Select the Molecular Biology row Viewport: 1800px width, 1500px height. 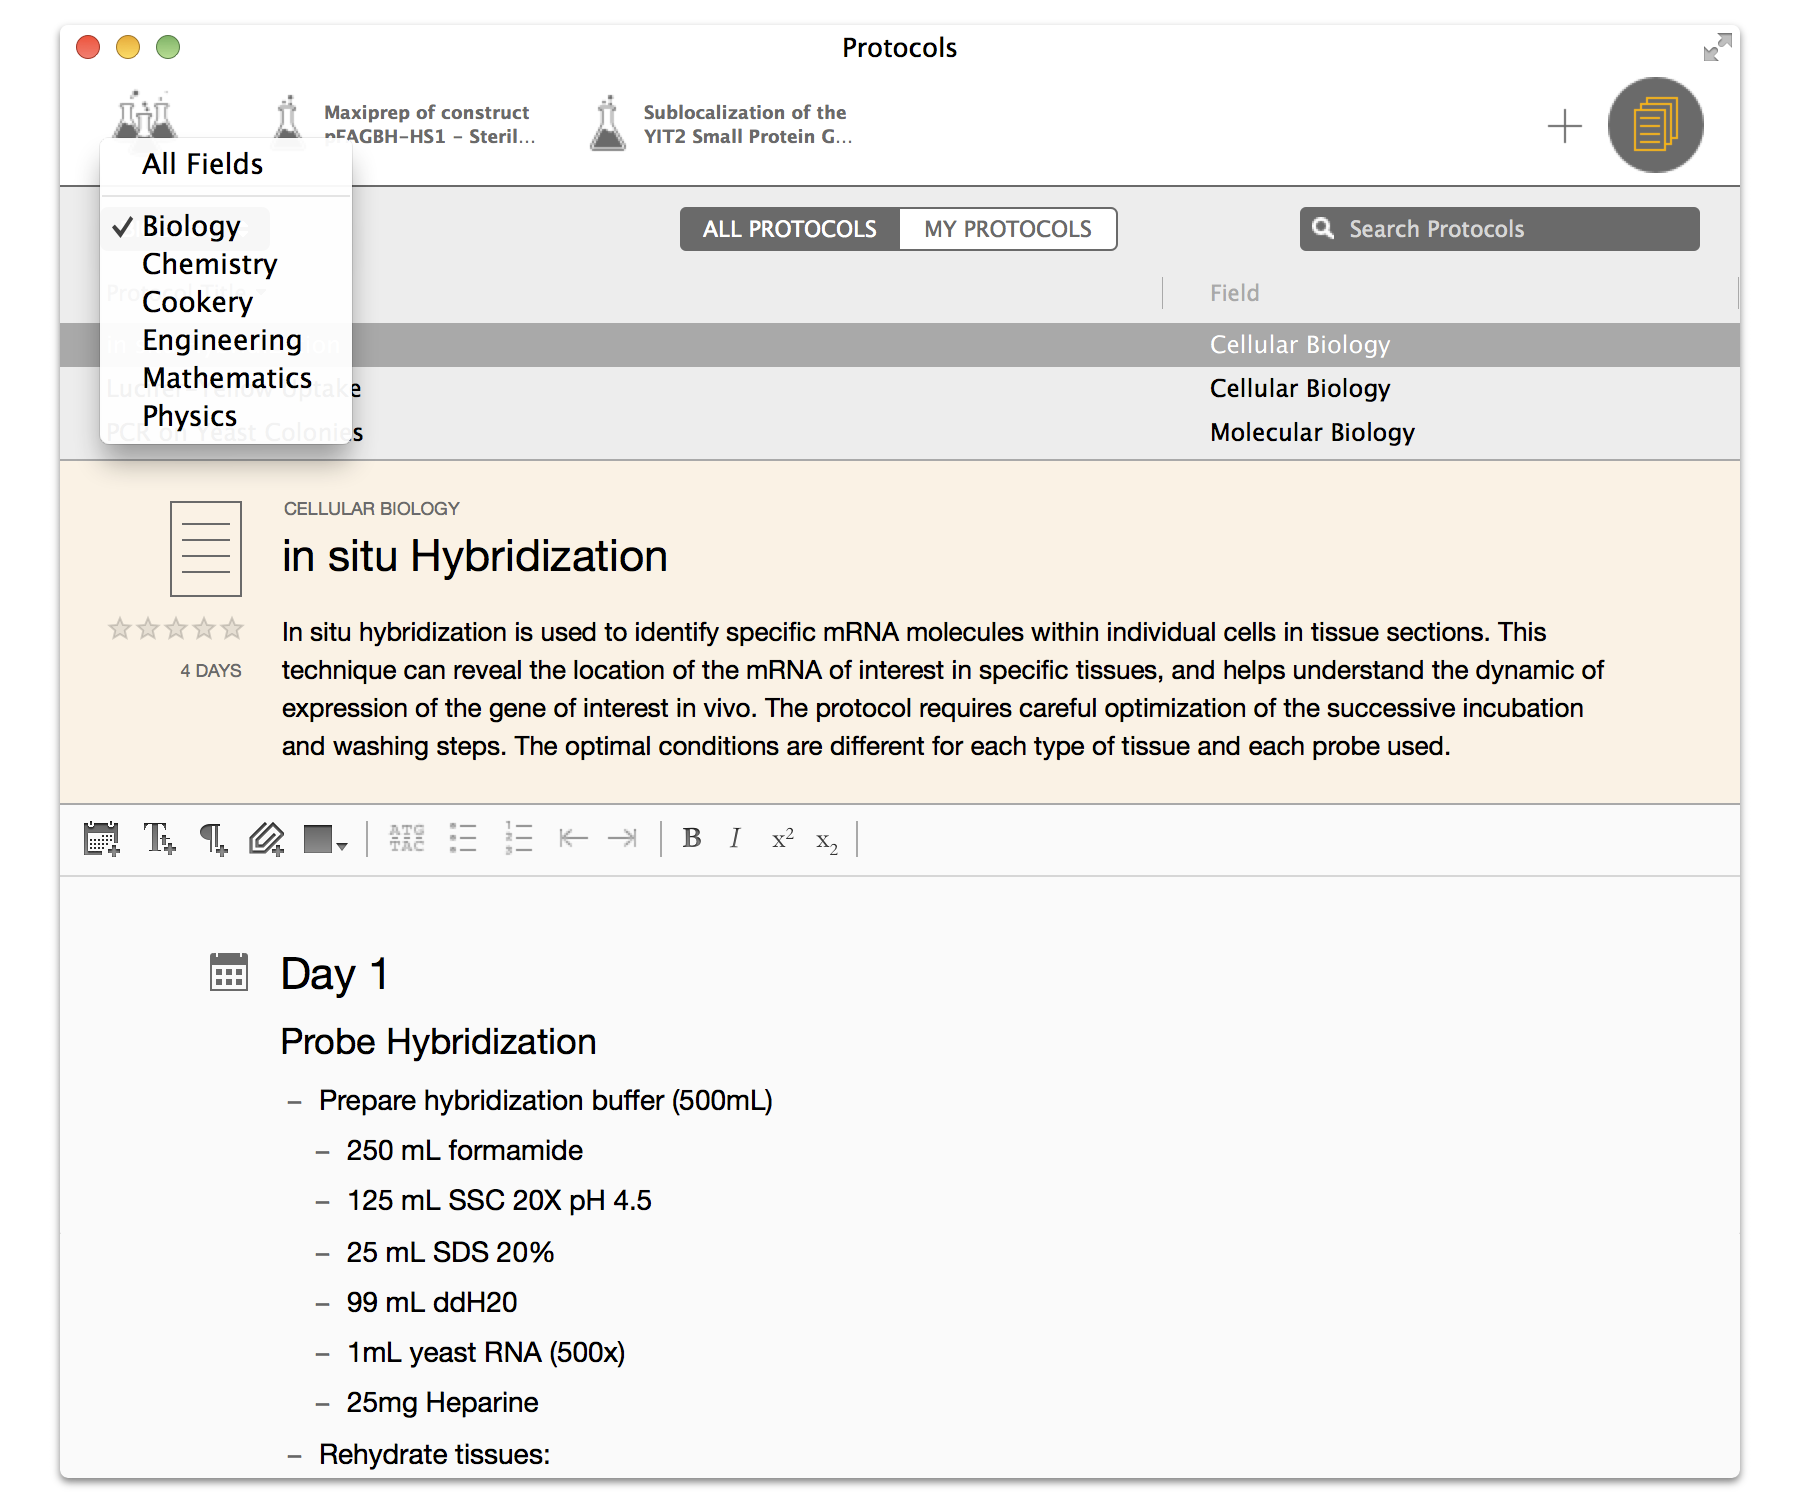tap(899, 433)
